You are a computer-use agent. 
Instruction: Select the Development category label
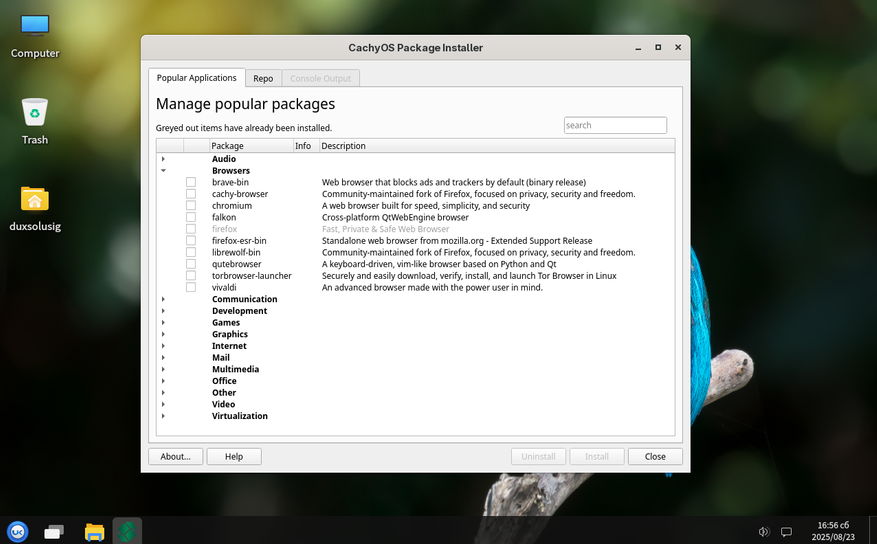239,311
